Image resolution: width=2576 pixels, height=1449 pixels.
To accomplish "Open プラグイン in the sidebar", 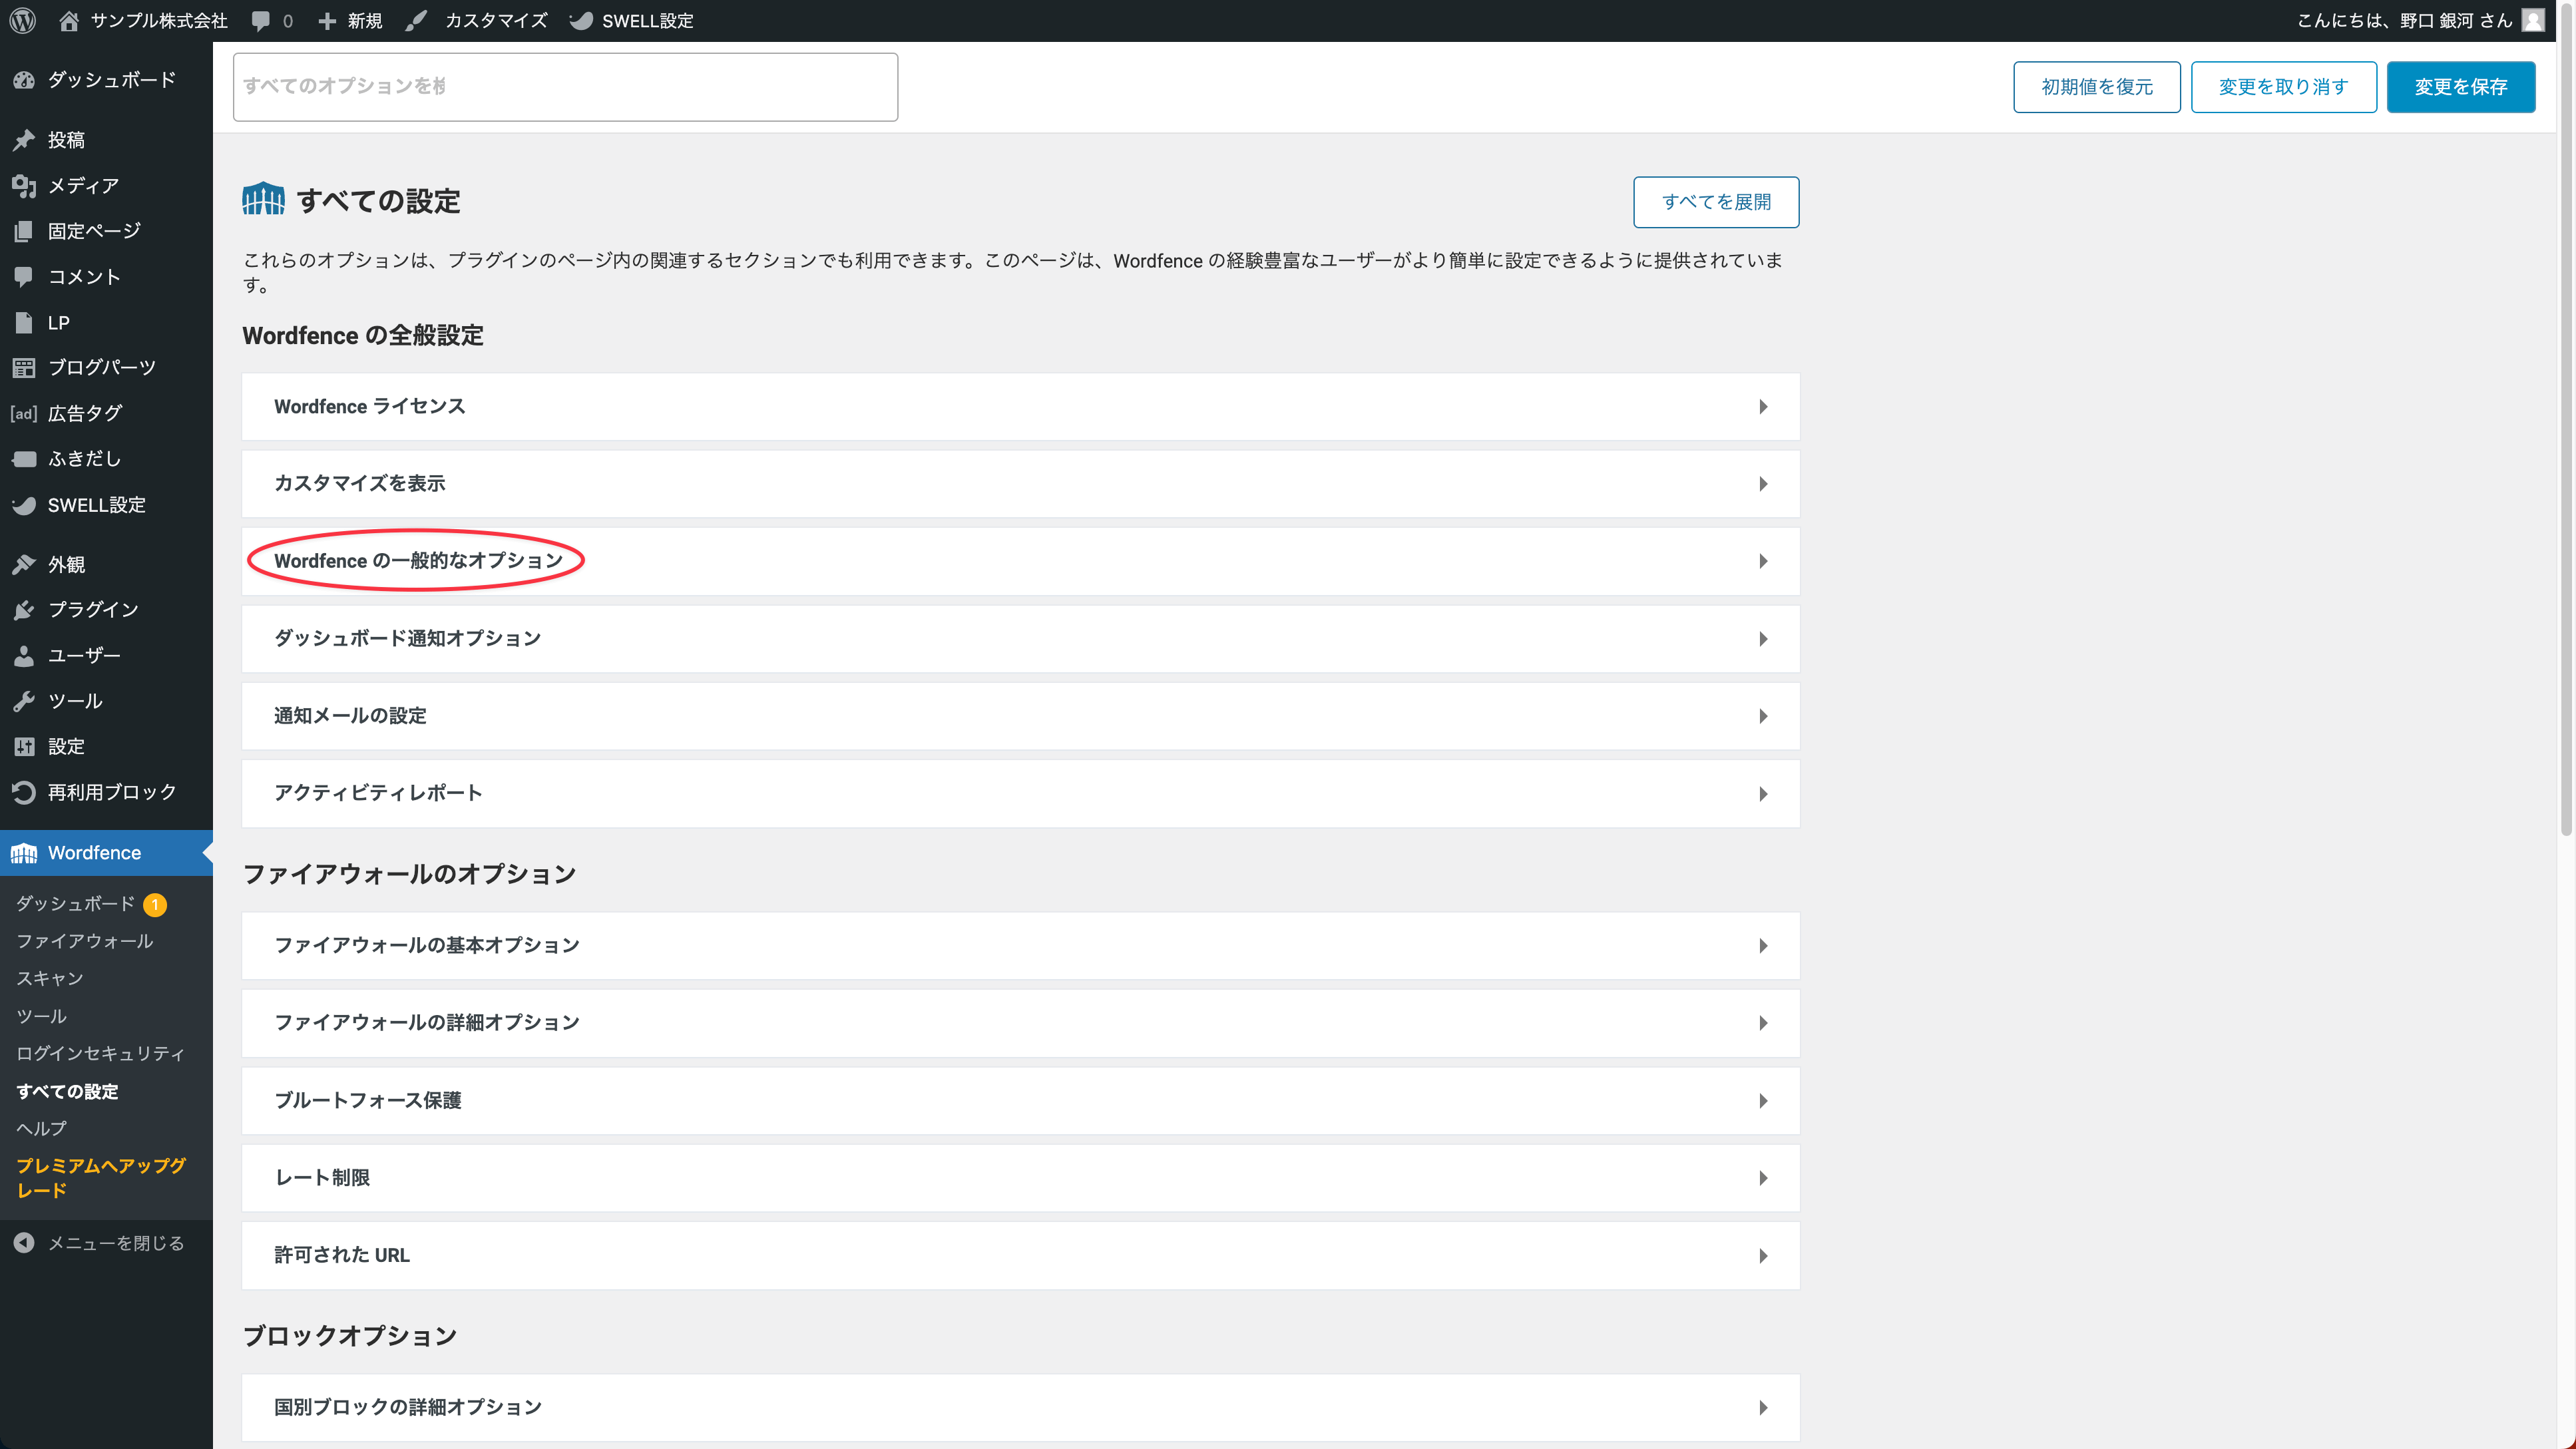I will pos(93,609).
